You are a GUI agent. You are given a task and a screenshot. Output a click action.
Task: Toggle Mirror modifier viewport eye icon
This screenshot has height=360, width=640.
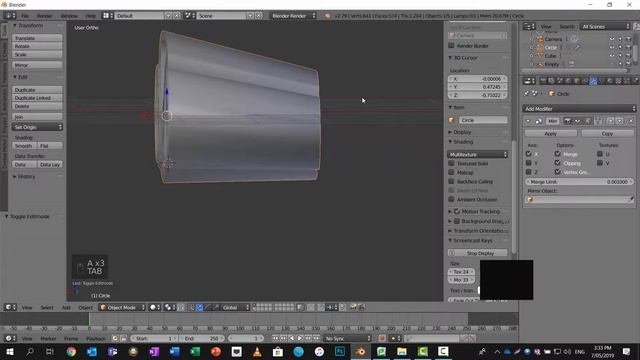(x=577, y=121)
